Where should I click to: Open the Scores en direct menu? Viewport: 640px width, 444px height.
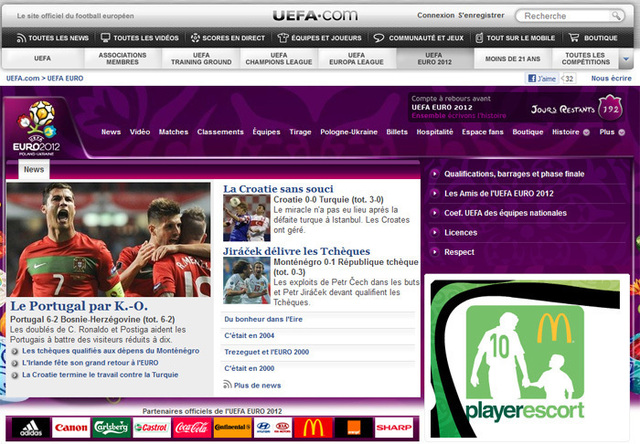point(226,37)
